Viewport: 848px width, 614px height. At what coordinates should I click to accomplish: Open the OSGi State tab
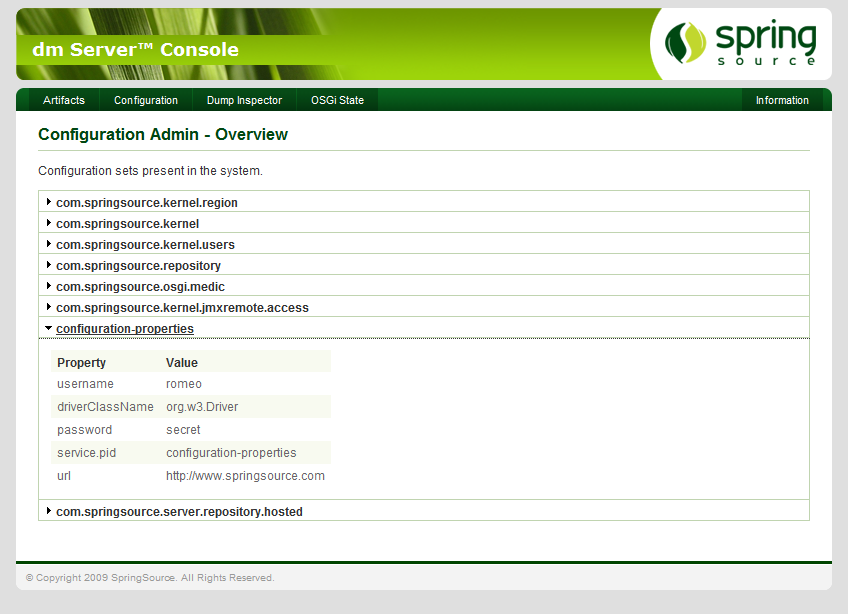click(337, 100)
